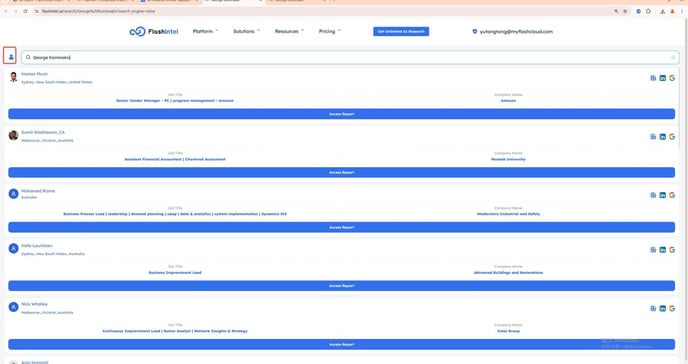
Task: Open LinkedIn icon for Business Improvement Lead result
Action: coord(663,250)
